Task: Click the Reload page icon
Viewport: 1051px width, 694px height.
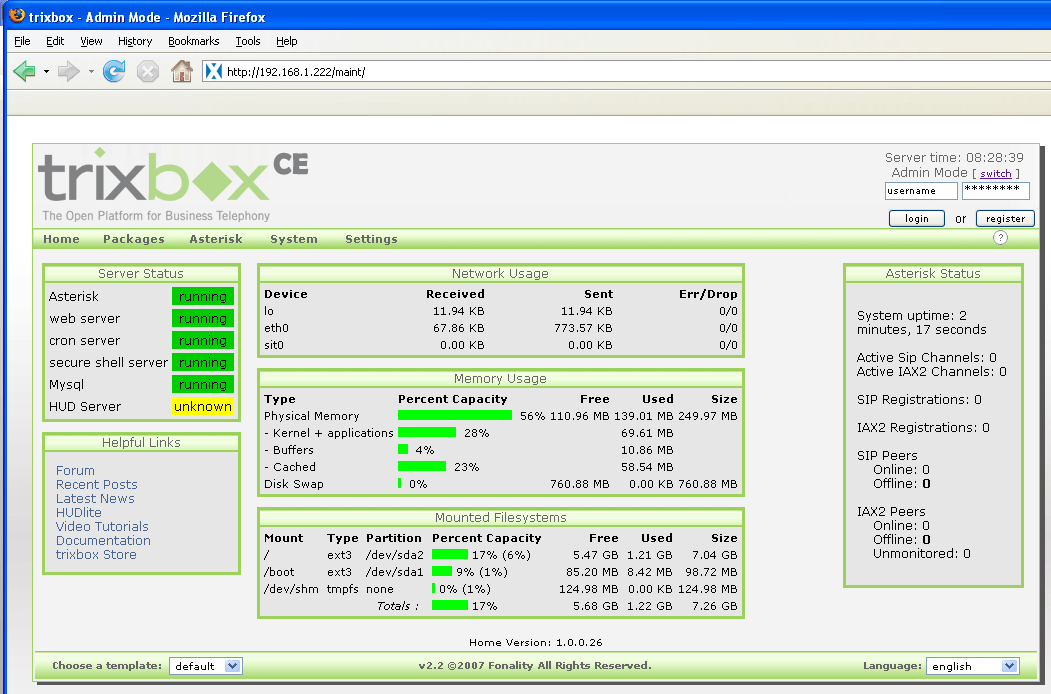Action: point(114,71)
